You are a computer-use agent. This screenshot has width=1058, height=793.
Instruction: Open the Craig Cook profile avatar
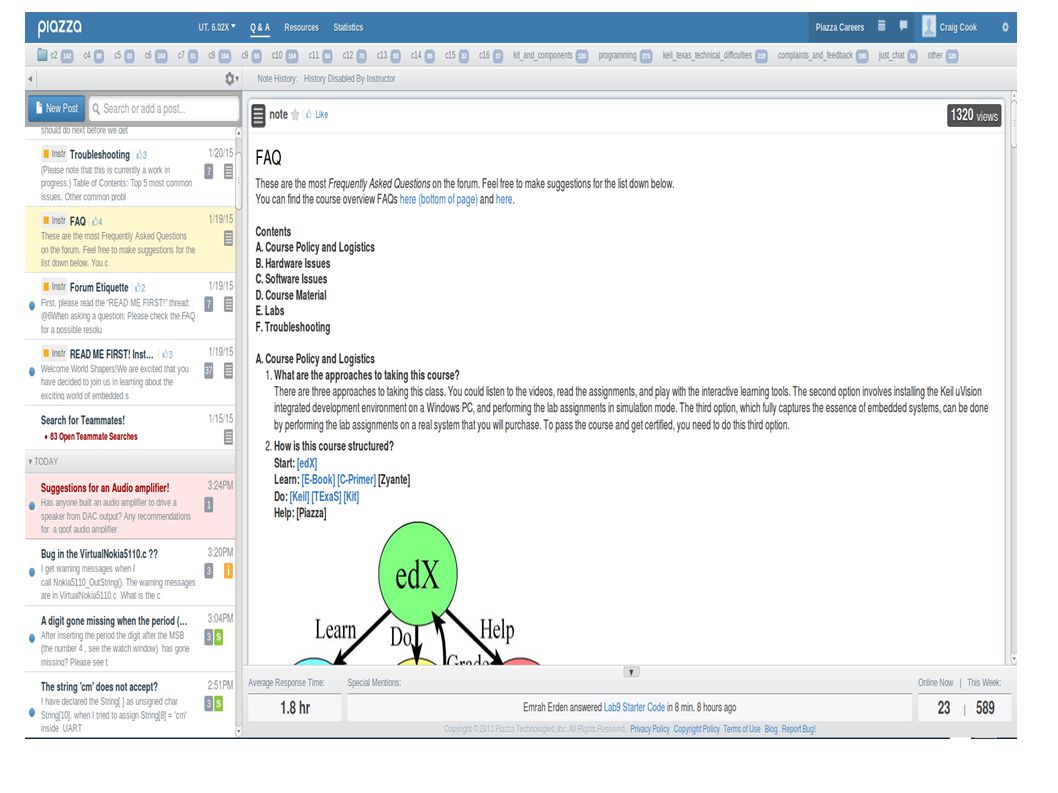pyautogui.click(x=929, y=26)
